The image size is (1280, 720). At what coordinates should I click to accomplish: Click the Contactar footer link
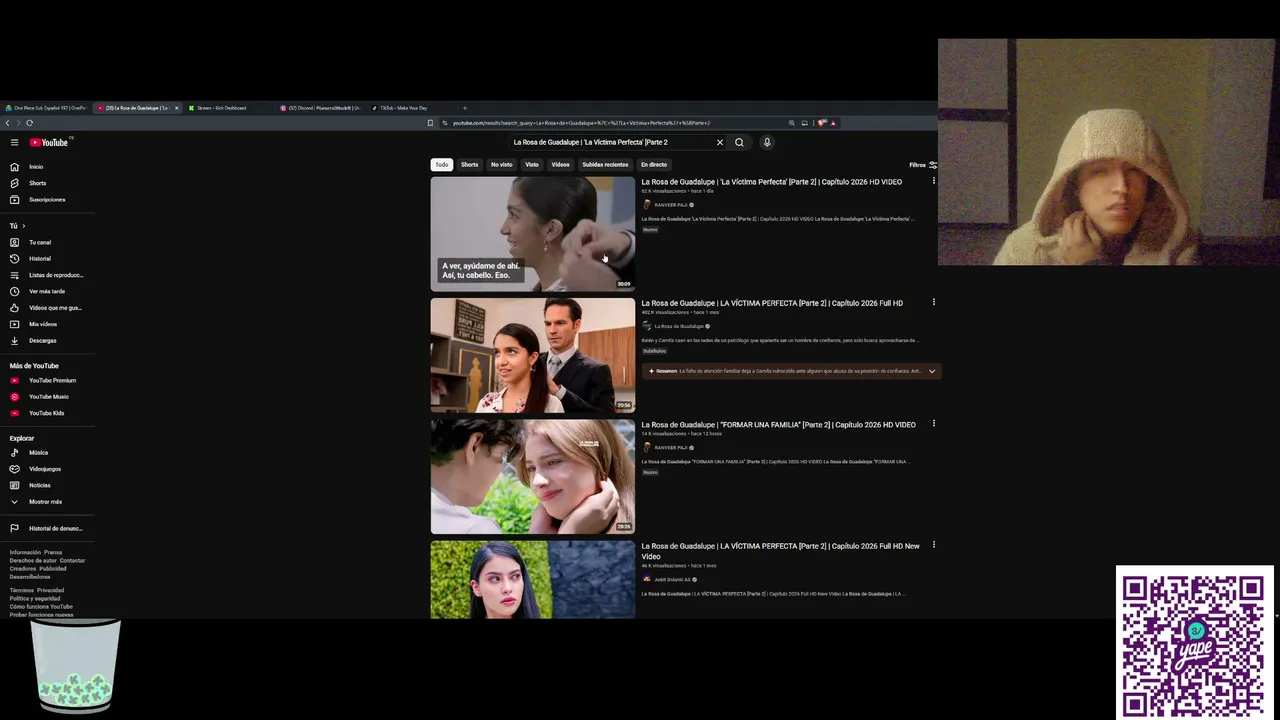pos(72,560)
